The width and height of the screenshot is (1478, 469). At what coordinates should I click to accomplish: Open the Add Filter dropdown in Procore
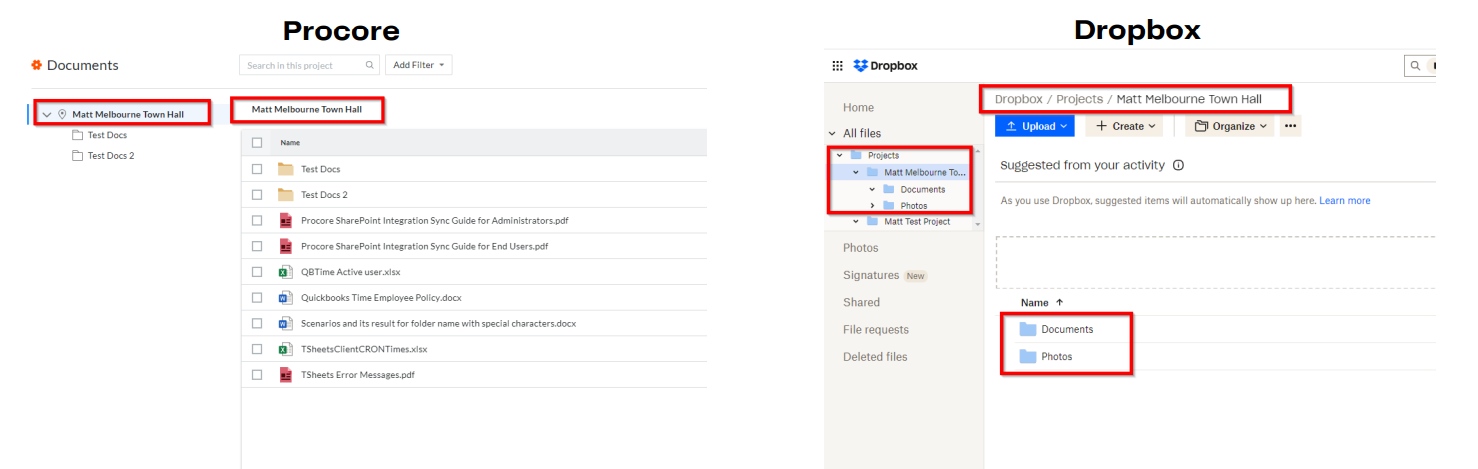pos(418,65)
